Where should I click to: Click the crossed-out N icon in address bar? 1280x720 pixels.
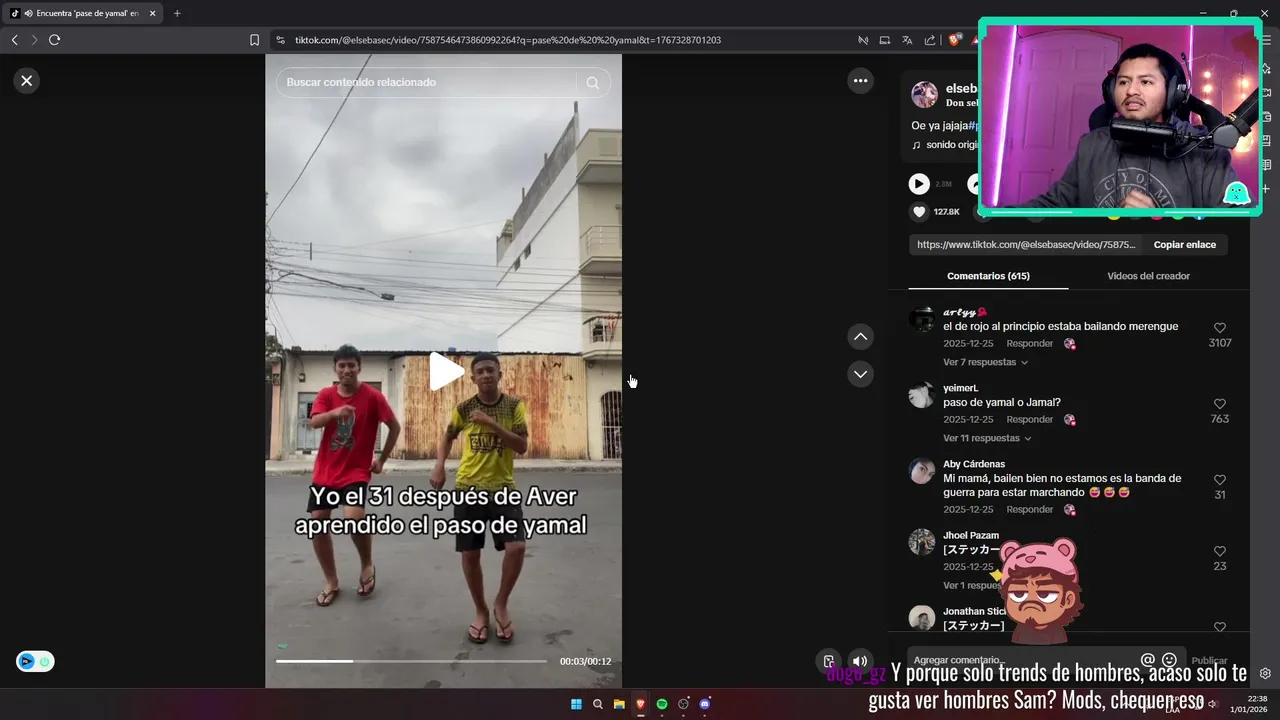(x=862, y=40)
